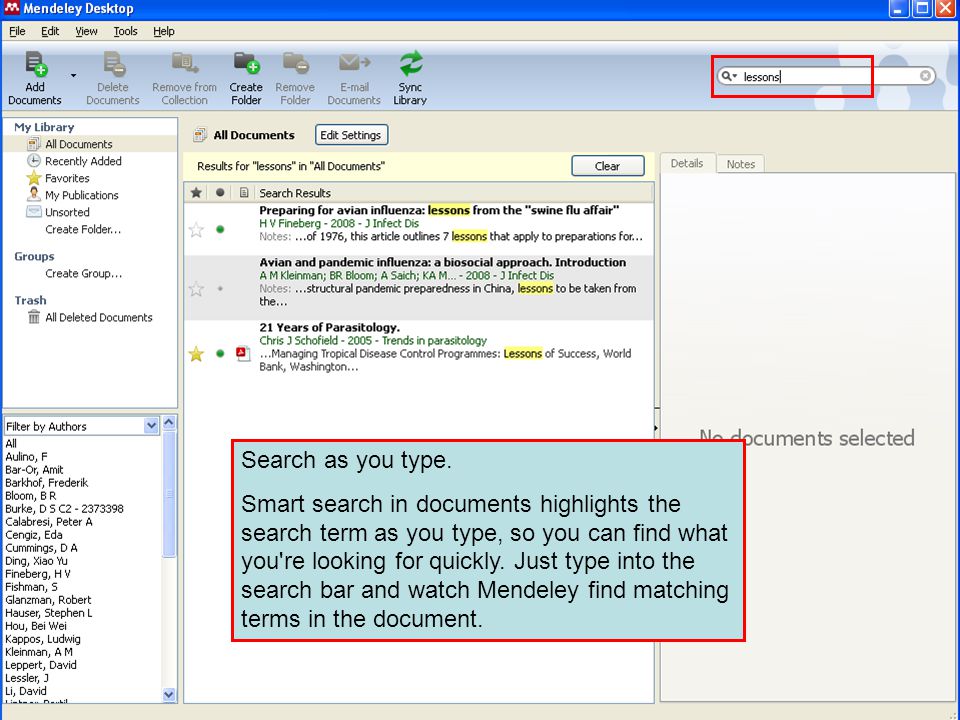The height and width of the screenshot is (720, 960).
Task: Filter by author Bar-Or, Amit
Action: click(x=34, y=470)
